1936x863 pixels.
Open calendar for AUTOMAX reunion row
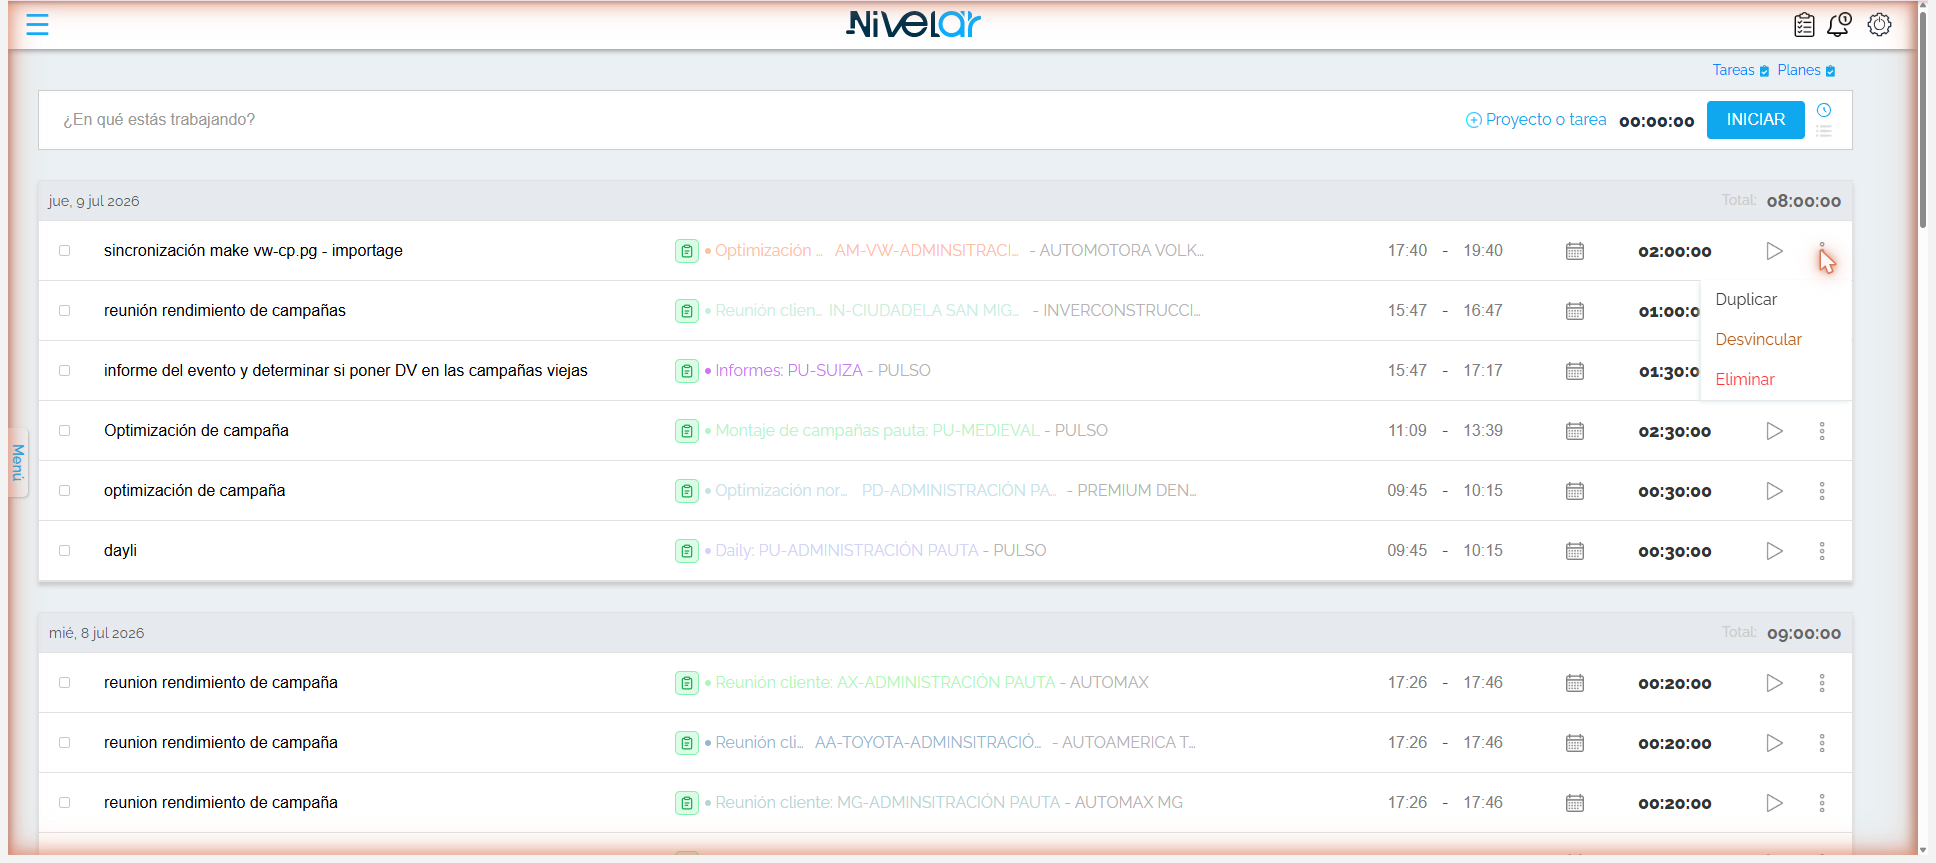coord(1575,683)
